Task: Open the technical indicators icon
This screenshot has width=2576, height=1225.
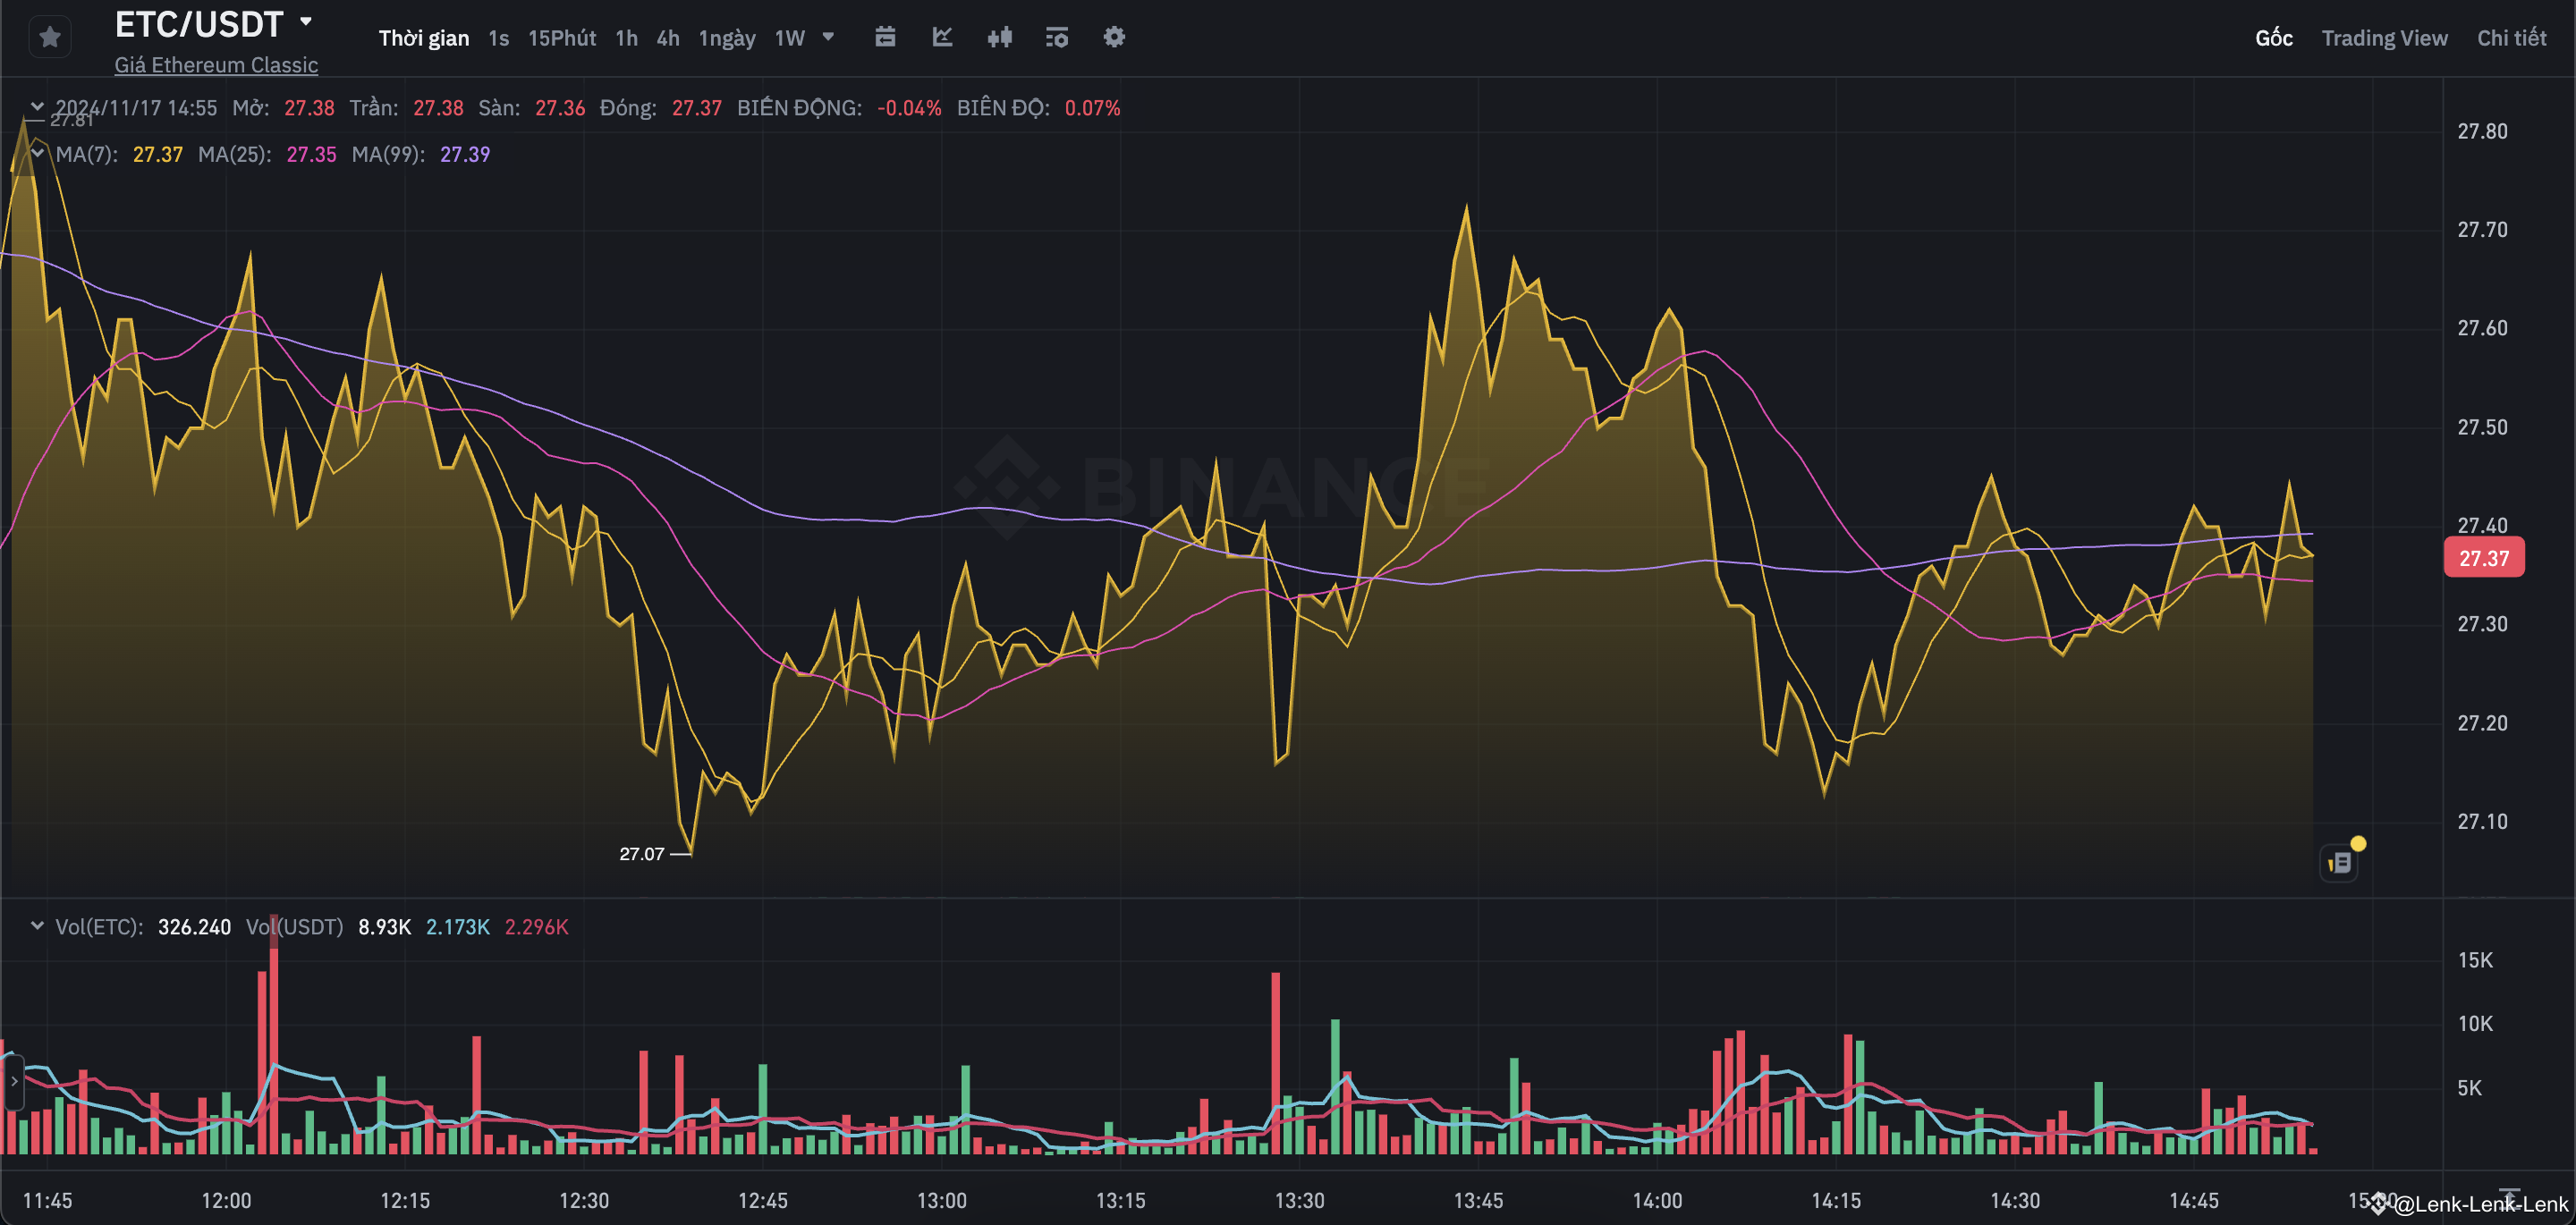Action: pos(999,37)
